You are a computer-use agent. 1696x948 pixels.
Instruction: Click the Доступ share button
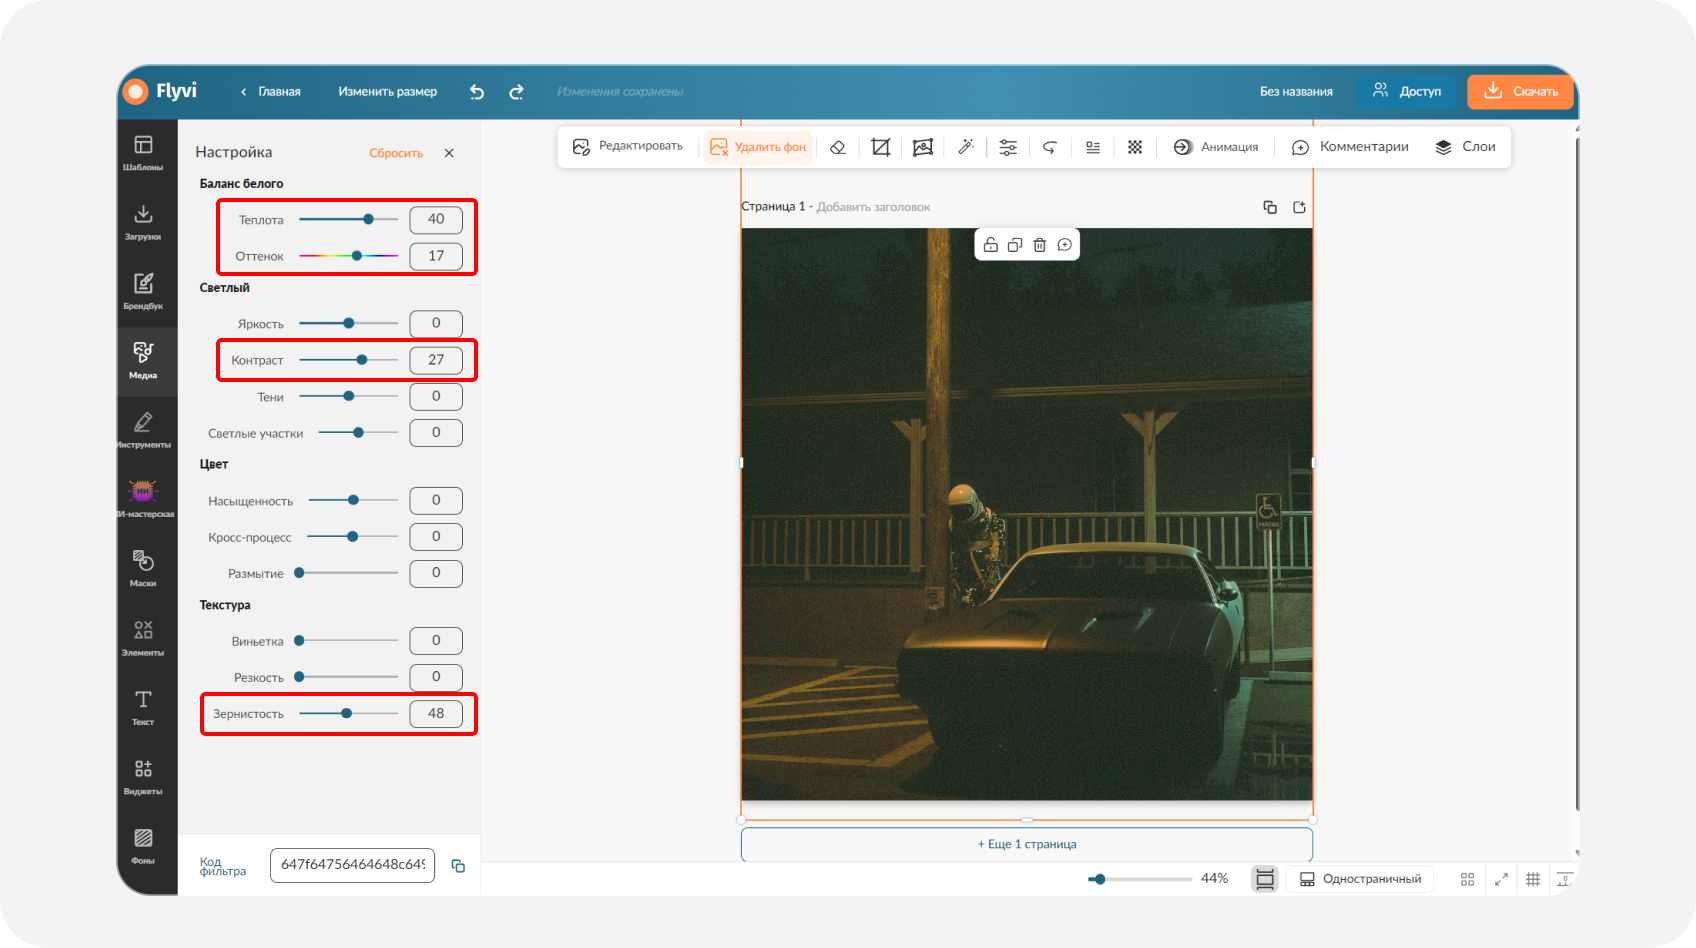tap(1407, 91)
